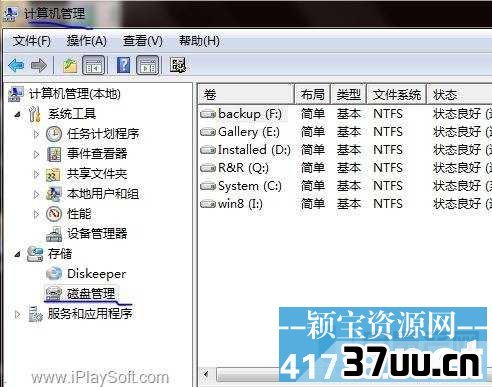Open the View (查看) menu

pos(143,41)
